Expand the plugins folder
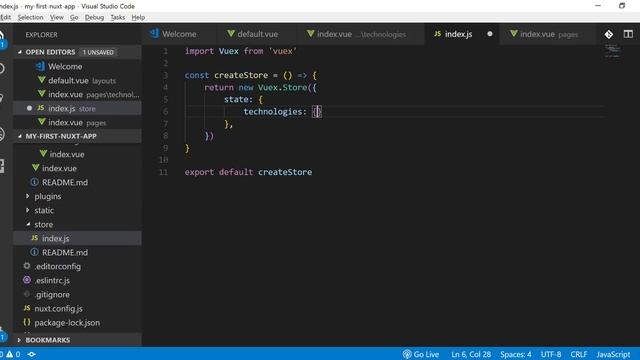The width and height of the screenshot is (640, 360). [28, 196]
